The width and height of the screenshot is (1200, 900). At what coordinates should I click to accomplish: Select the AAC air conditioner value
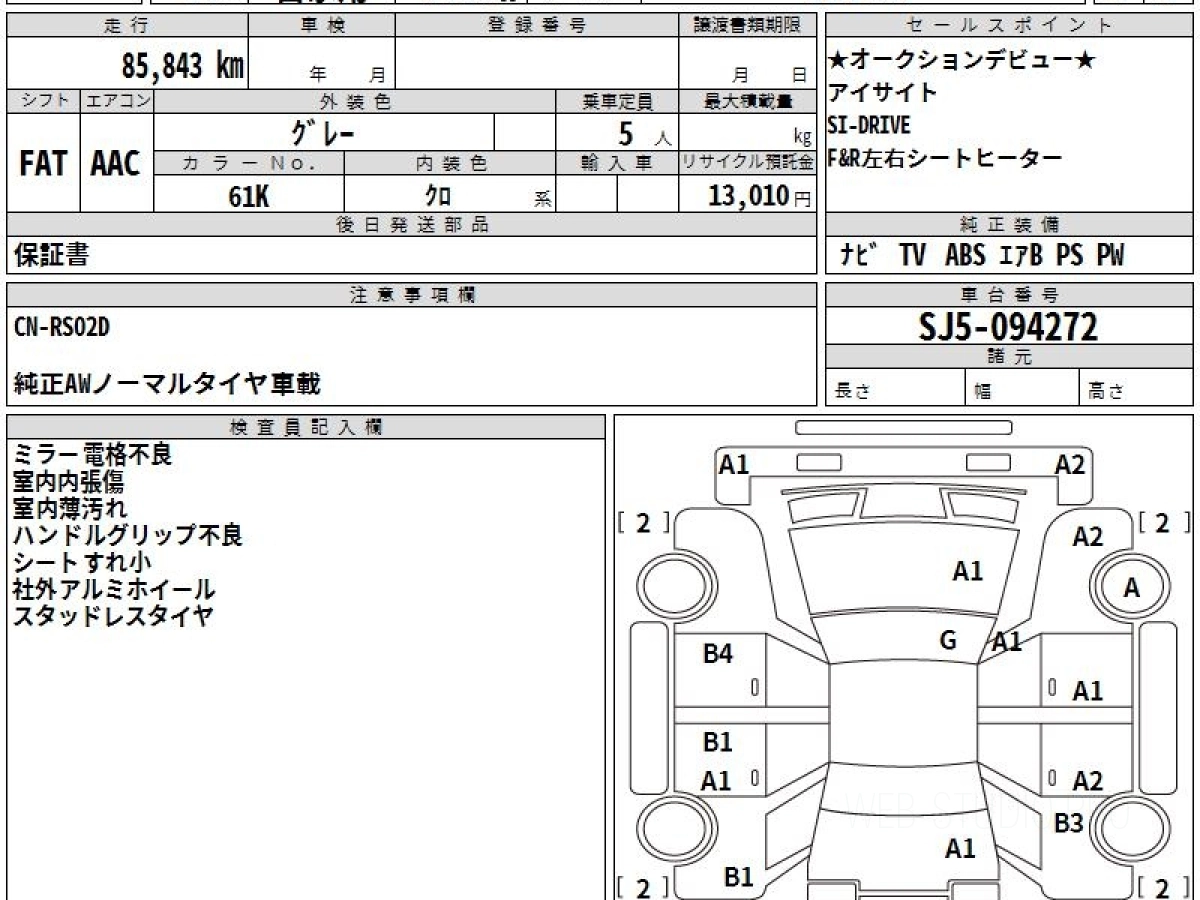(x=116, y=163)
